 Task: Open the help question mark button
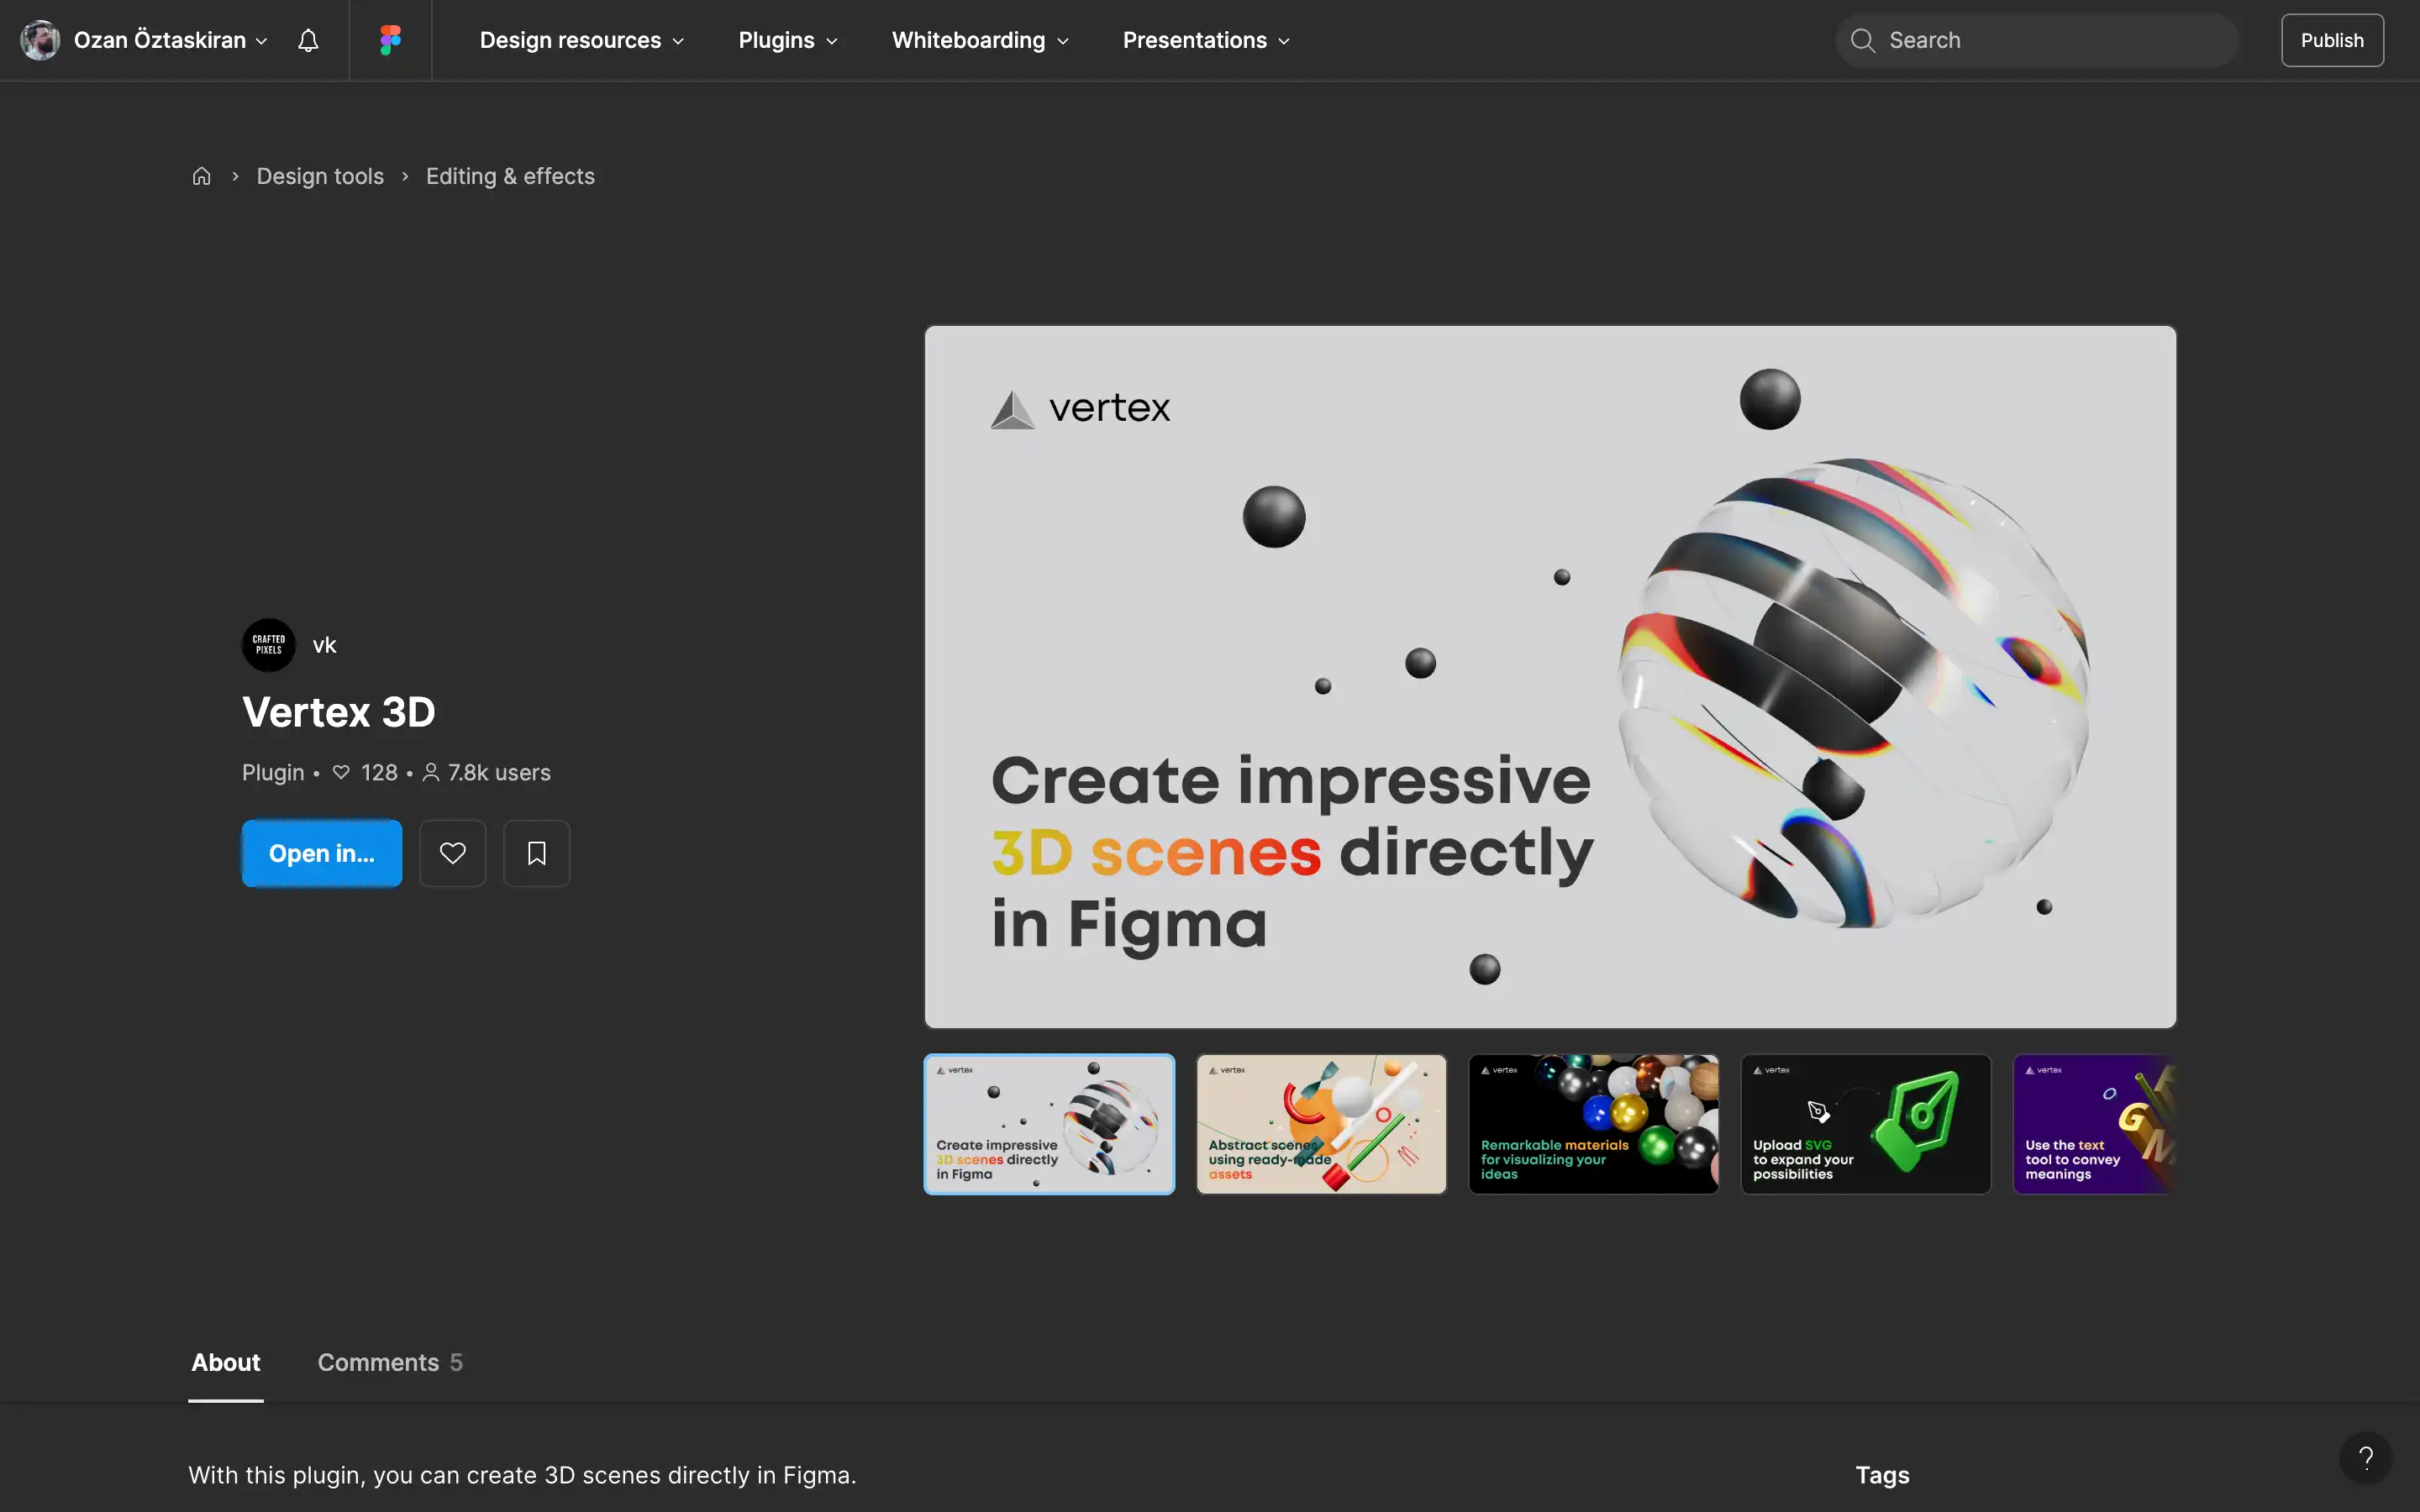(2365, 1458)
